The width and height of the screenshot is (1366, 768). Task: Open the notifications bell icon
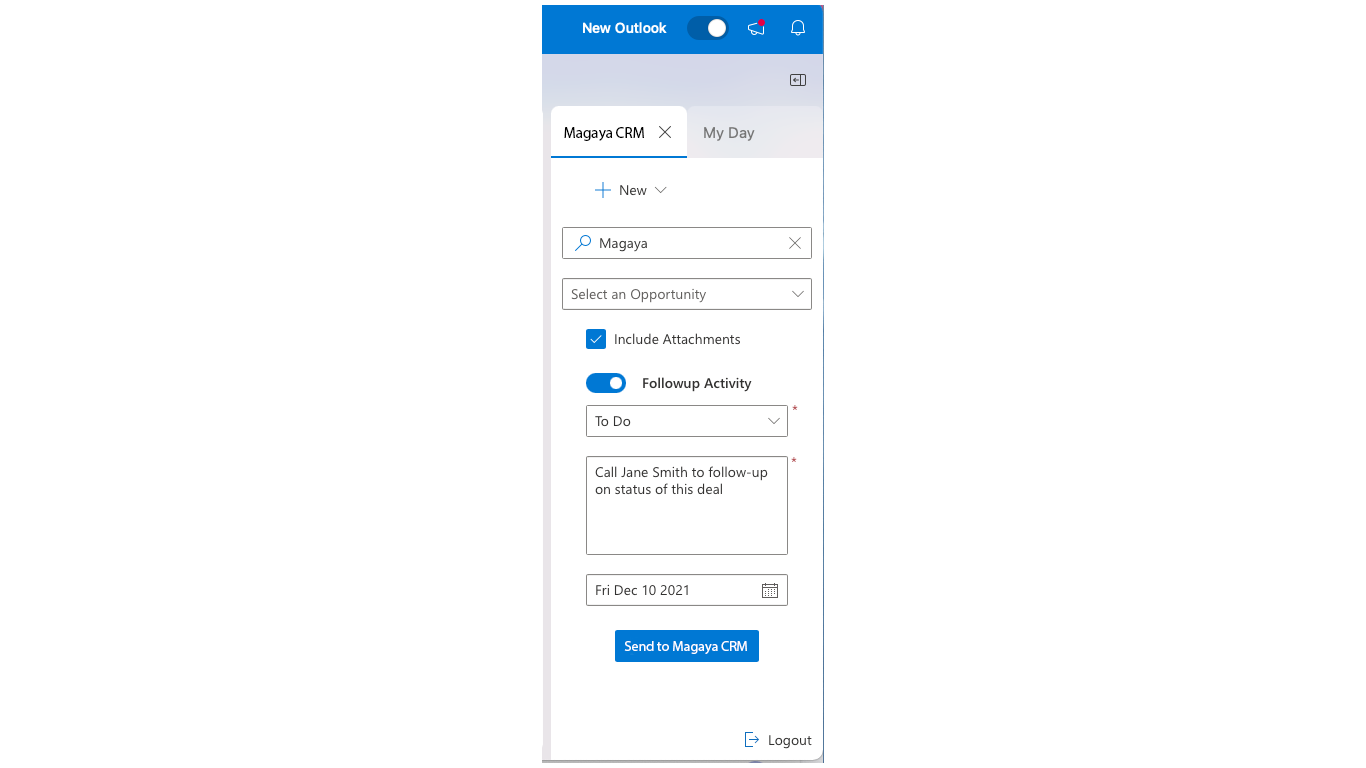coord(798,28)
